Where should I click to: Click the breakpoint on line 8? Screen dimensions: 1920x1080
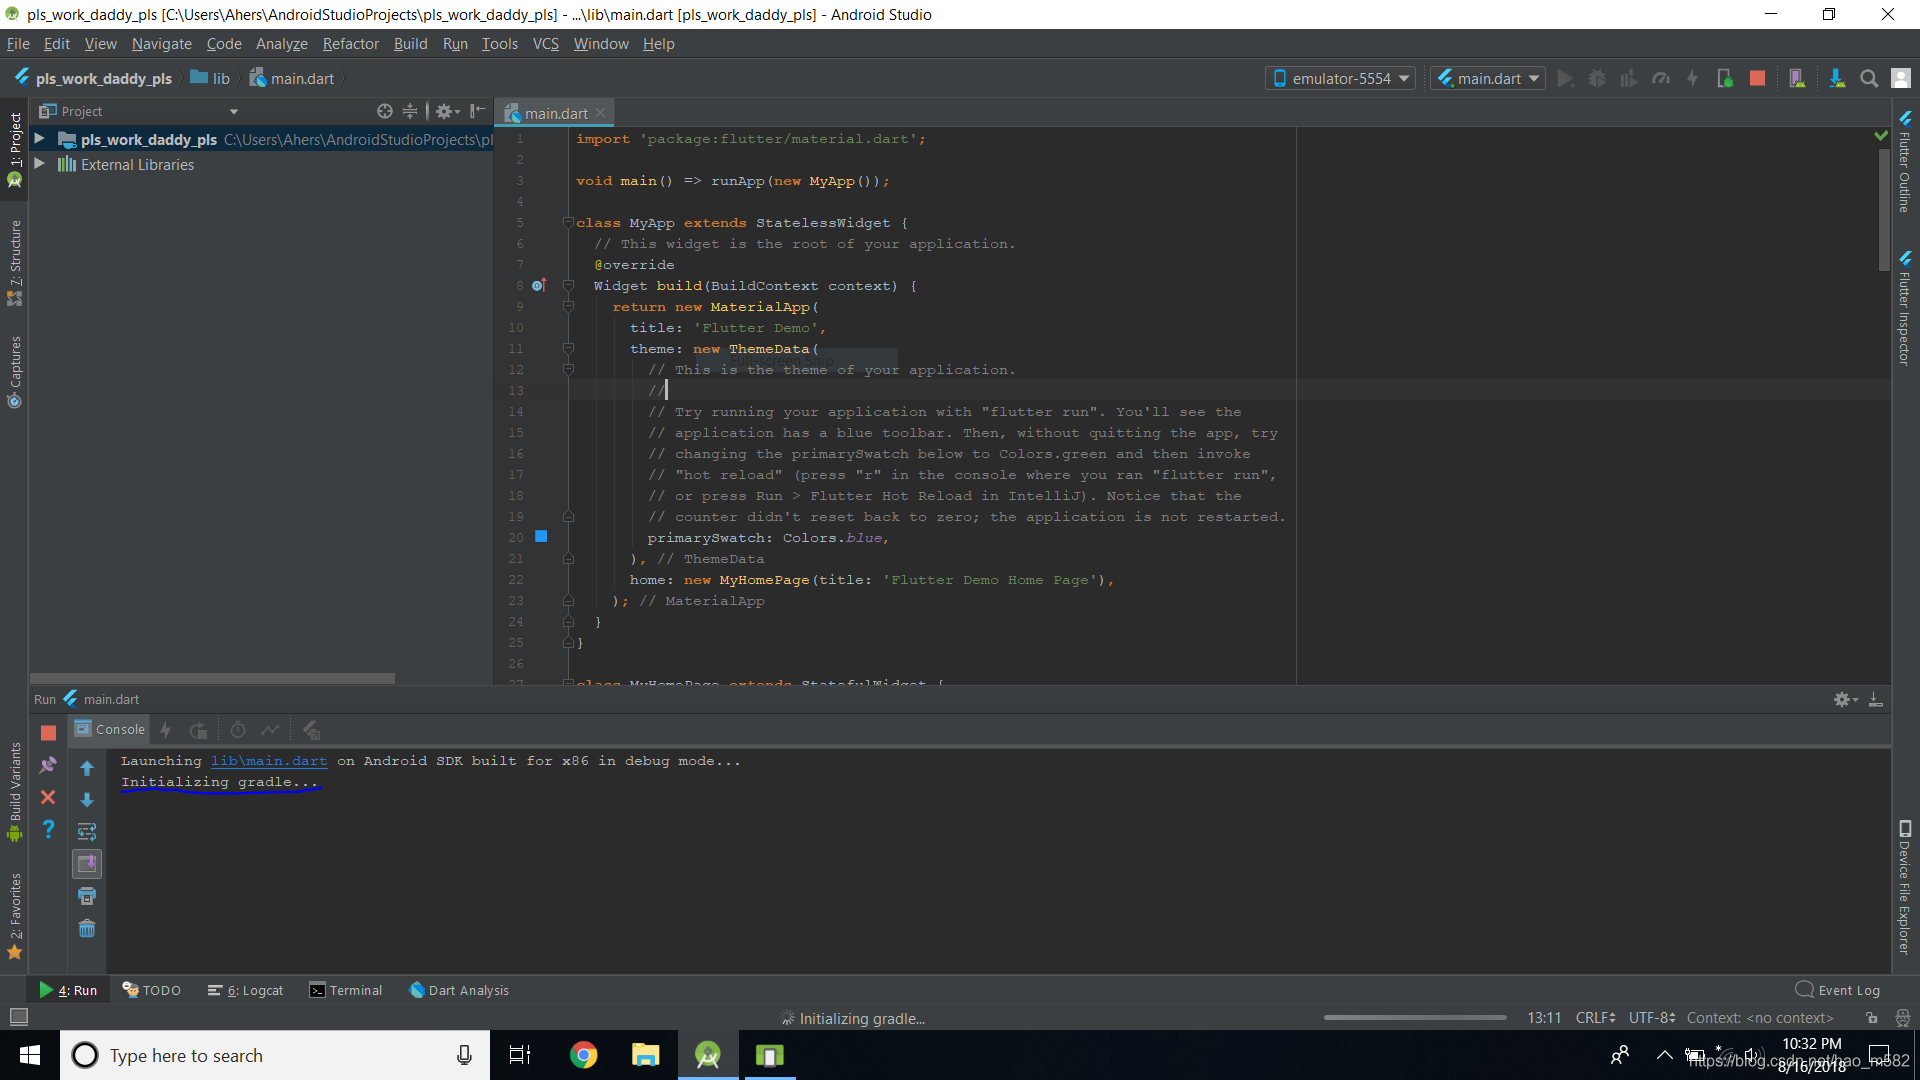[x=537, y=285]
